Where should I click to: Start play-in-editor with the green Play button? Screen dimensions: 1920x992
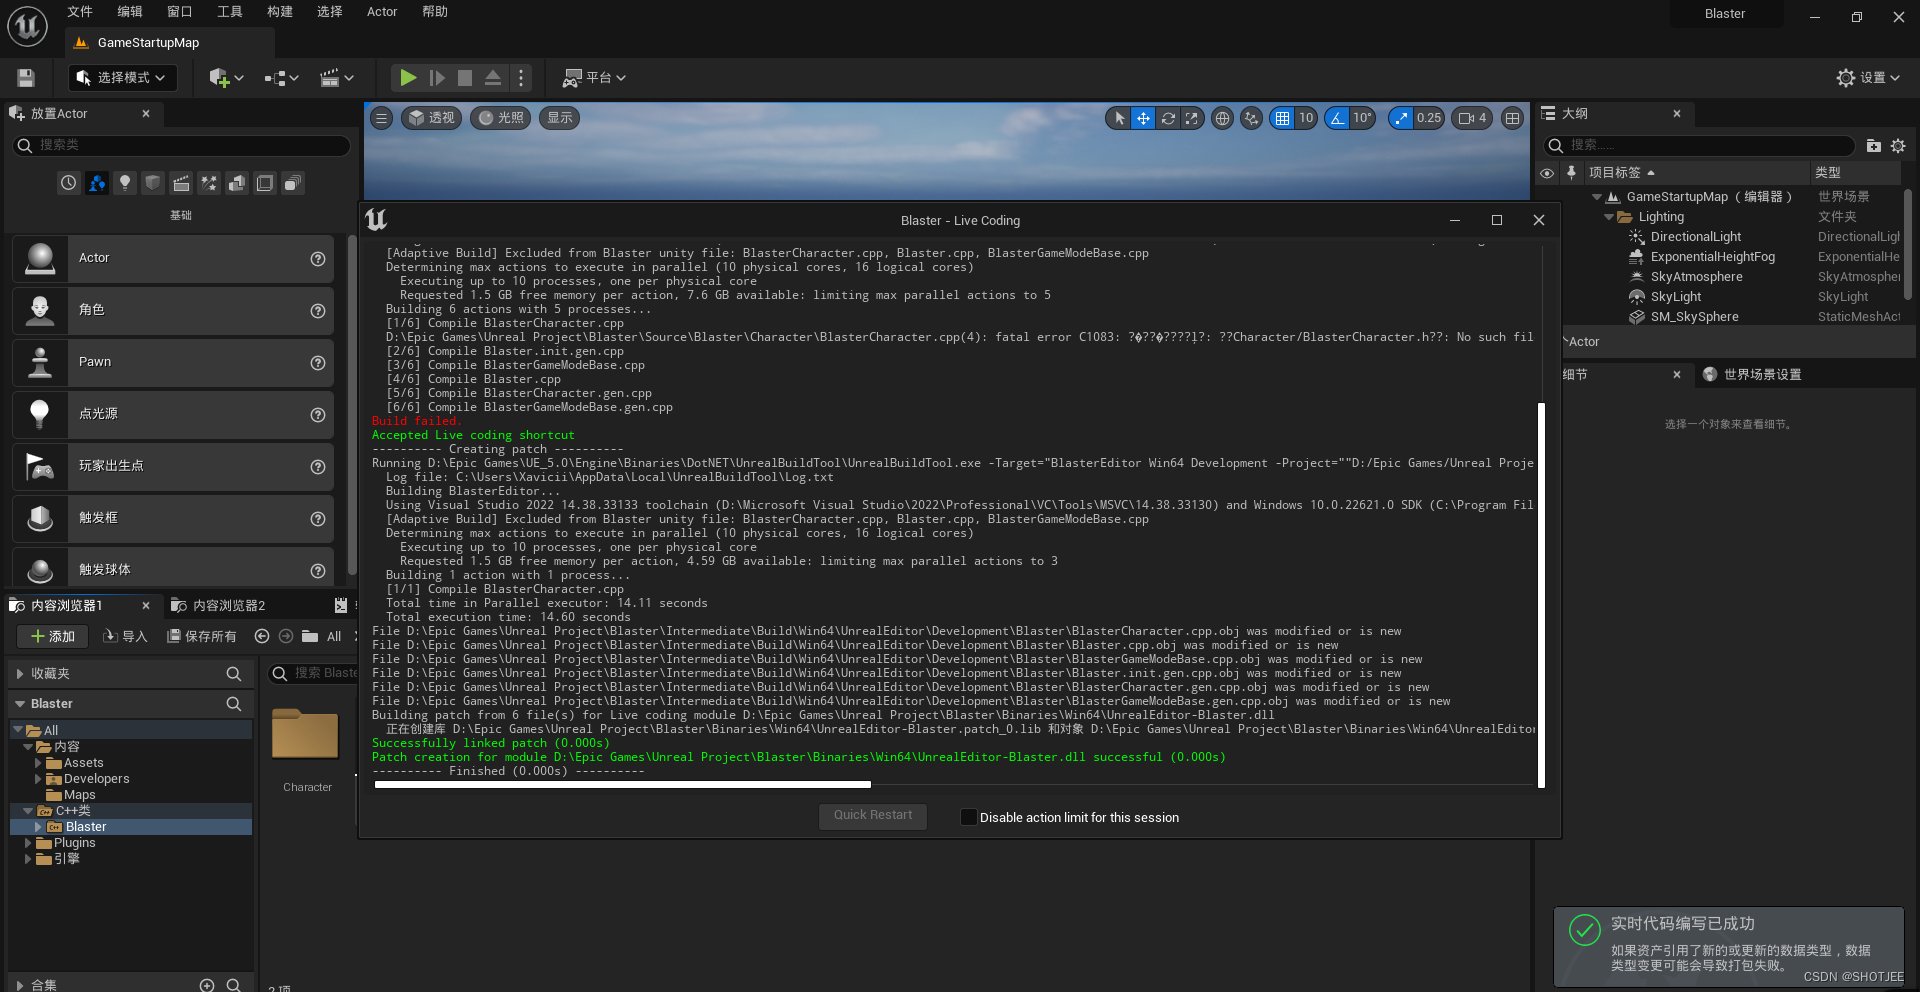click(x=408, y=78)
